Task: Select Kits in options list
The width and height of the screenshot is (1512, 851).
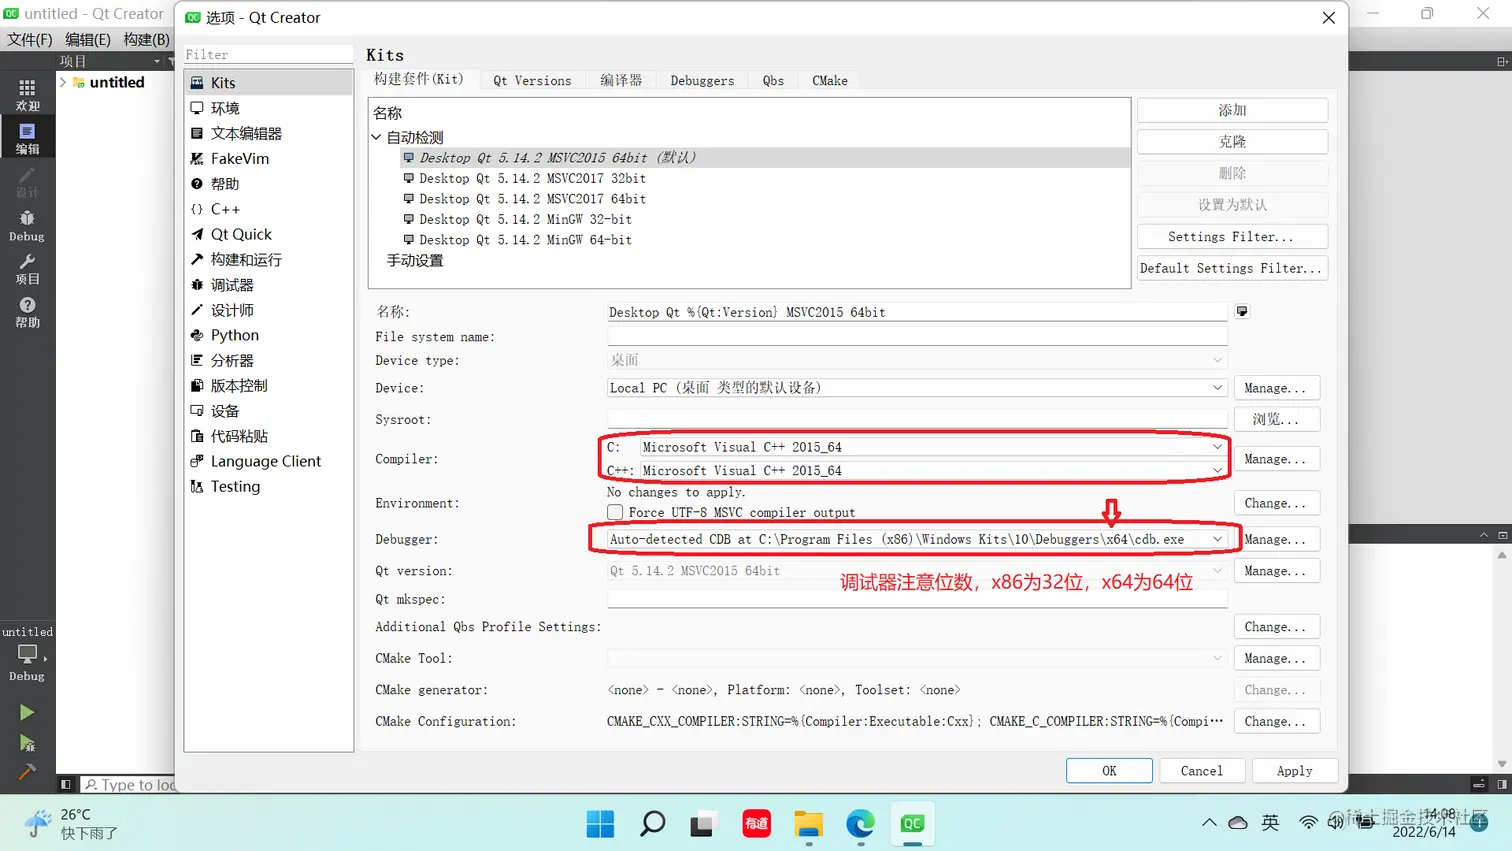Action: (268, 83)
